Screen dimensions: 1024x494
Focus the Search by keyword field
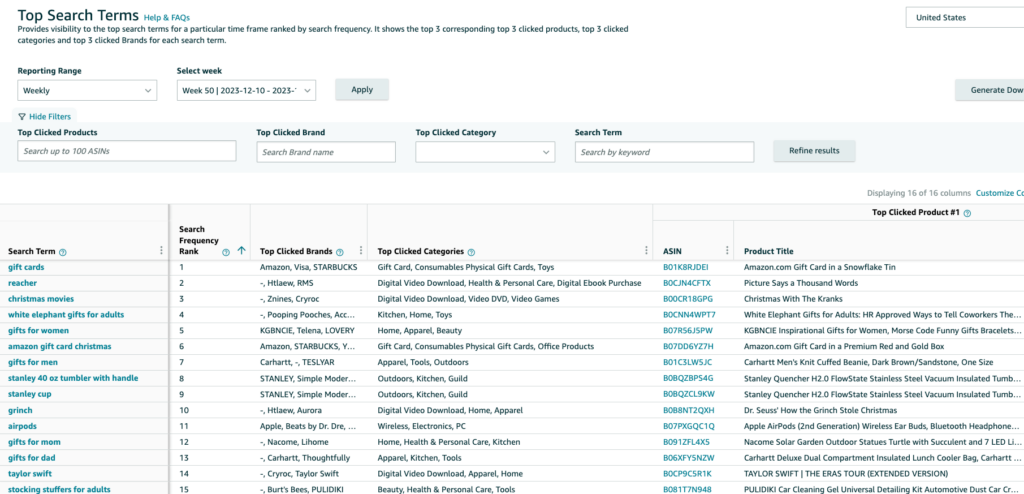tap(664, 152)
